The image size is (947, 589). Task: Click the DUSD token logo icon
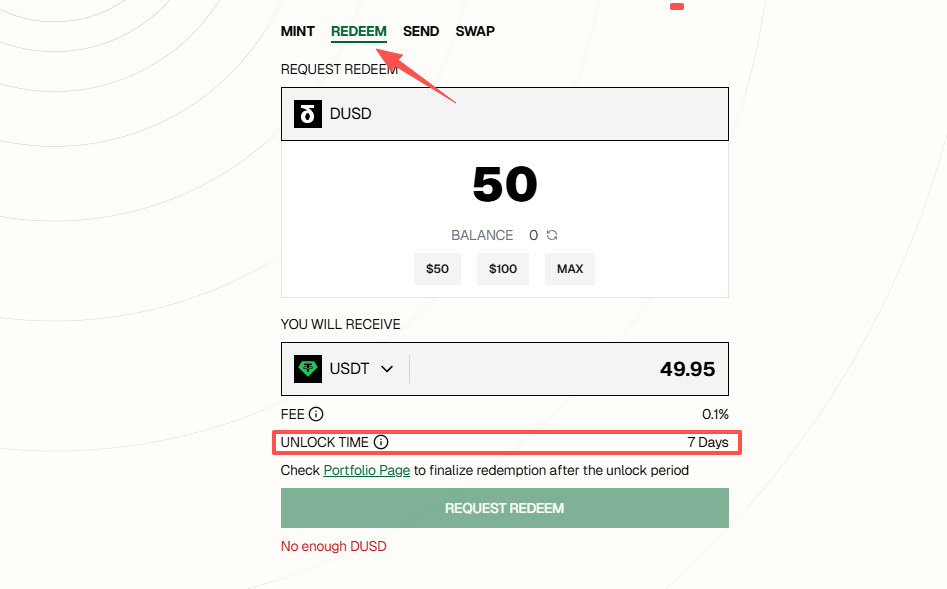308,114
